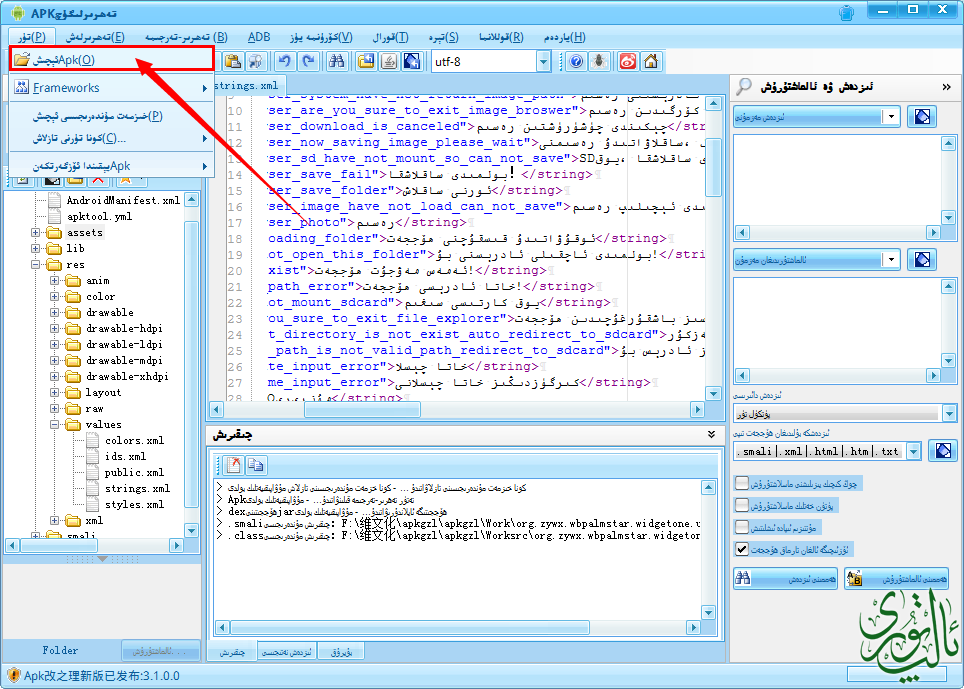Screen dimensions: 964x689
Task: Click the Java coffee cup toolbar icon
Action: [389, 61]
